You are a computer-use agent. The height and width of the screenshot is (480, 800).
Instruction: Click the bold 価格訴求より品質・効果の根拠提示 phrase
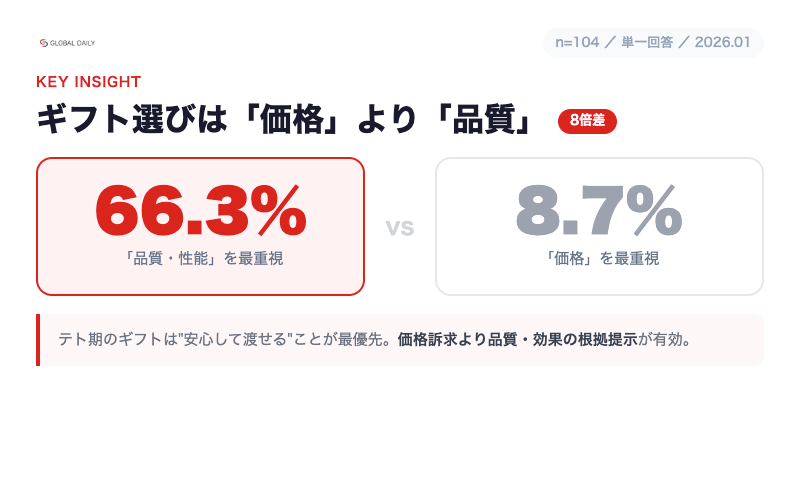point(517,340)
